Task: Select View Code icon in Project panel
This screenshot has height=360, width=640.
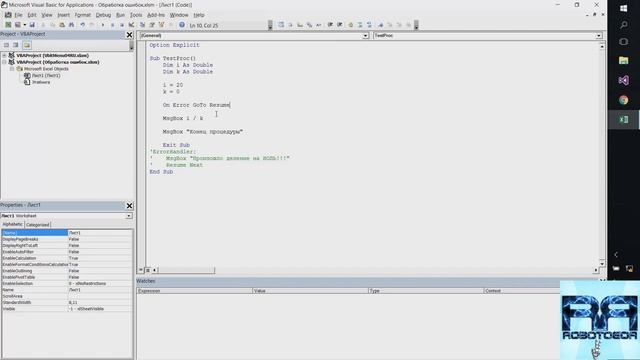Action: tap(6, 45)
